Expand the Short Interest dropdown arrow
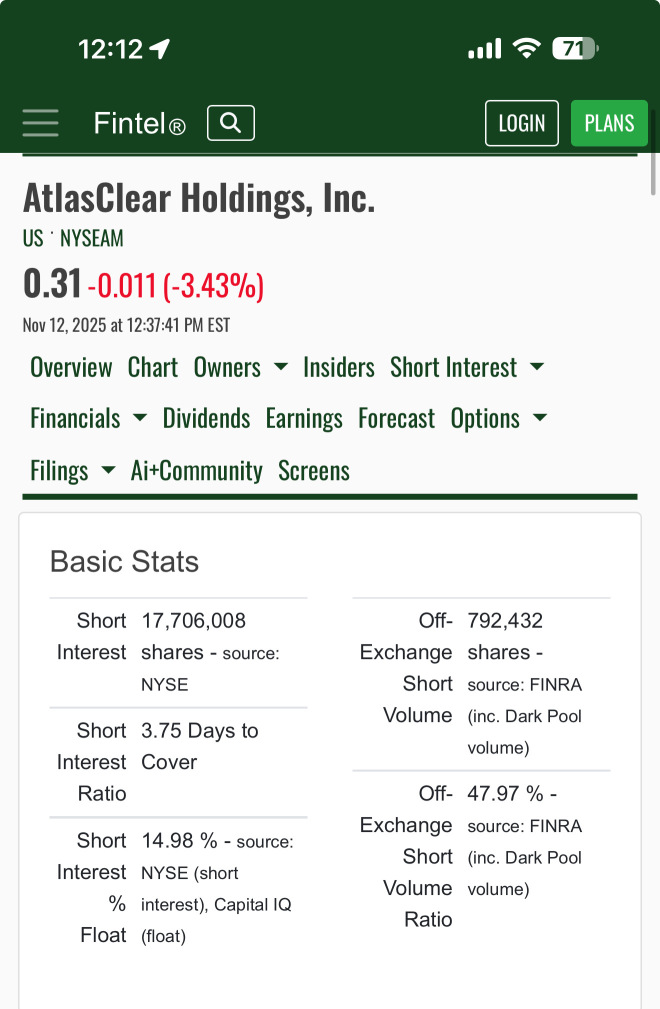Viewport: 660px width, 1009px height. (537, 367)
